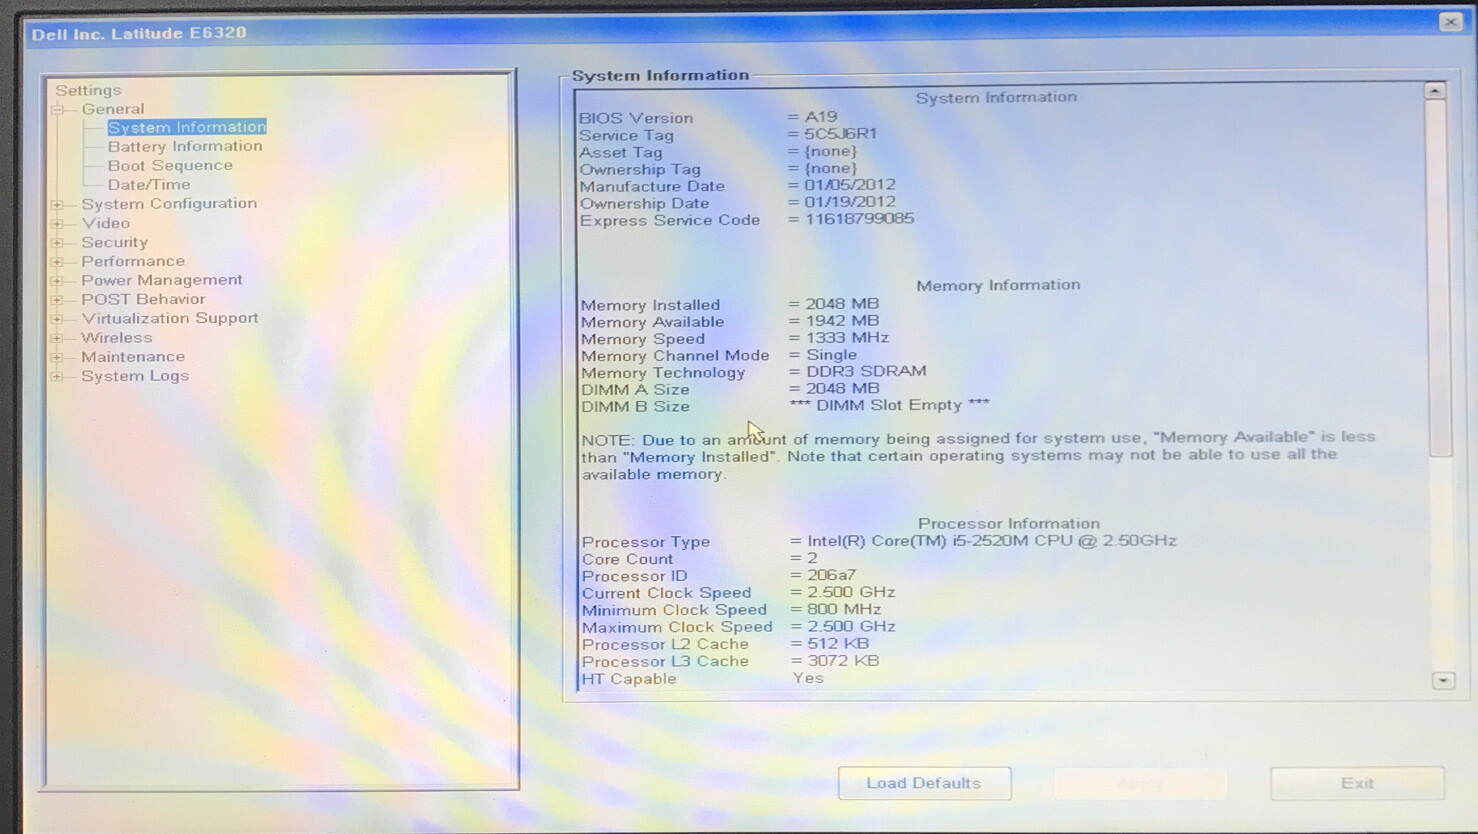
Task: Open Battery Information page
Action: pyautogui.click(x=185, y=146)
